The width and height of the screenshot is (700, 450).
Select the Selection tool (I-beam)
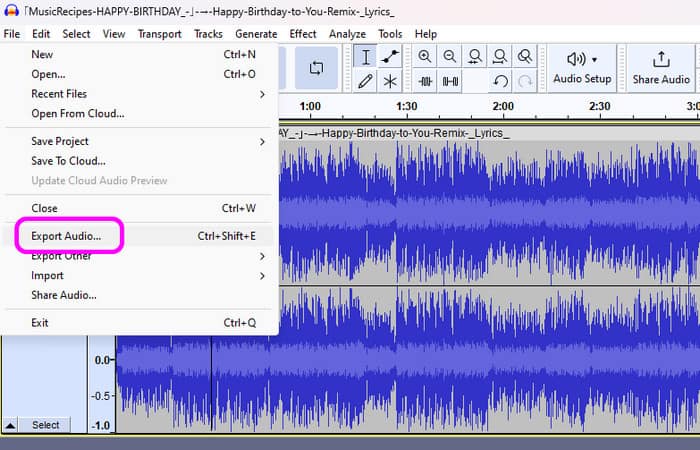coord(365,57)
